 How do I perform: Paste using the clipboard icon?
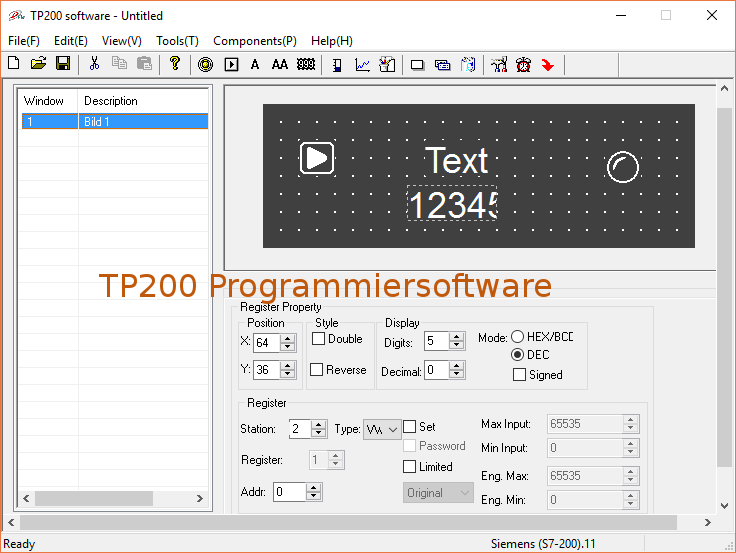coord(144,63)
